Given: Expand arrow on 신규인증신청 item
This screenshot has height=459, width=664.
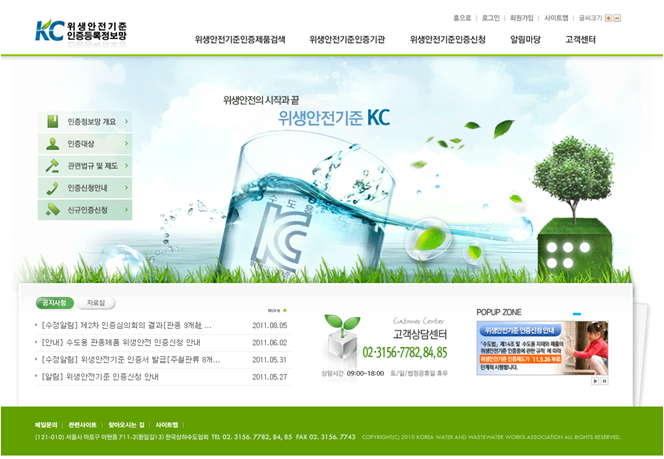Looking at the screenshot, I should point(126,210).
